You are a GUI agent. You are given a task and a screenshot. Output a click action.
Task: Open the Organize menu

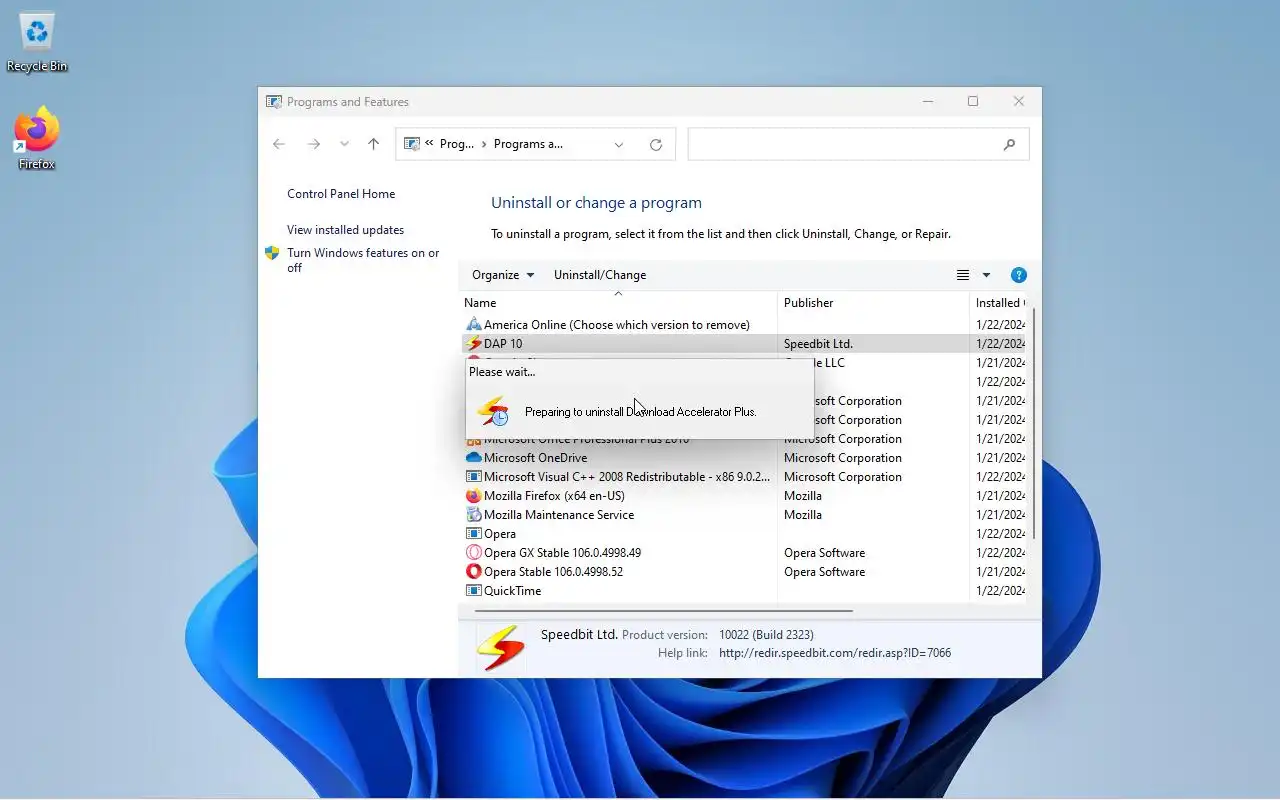503,275
